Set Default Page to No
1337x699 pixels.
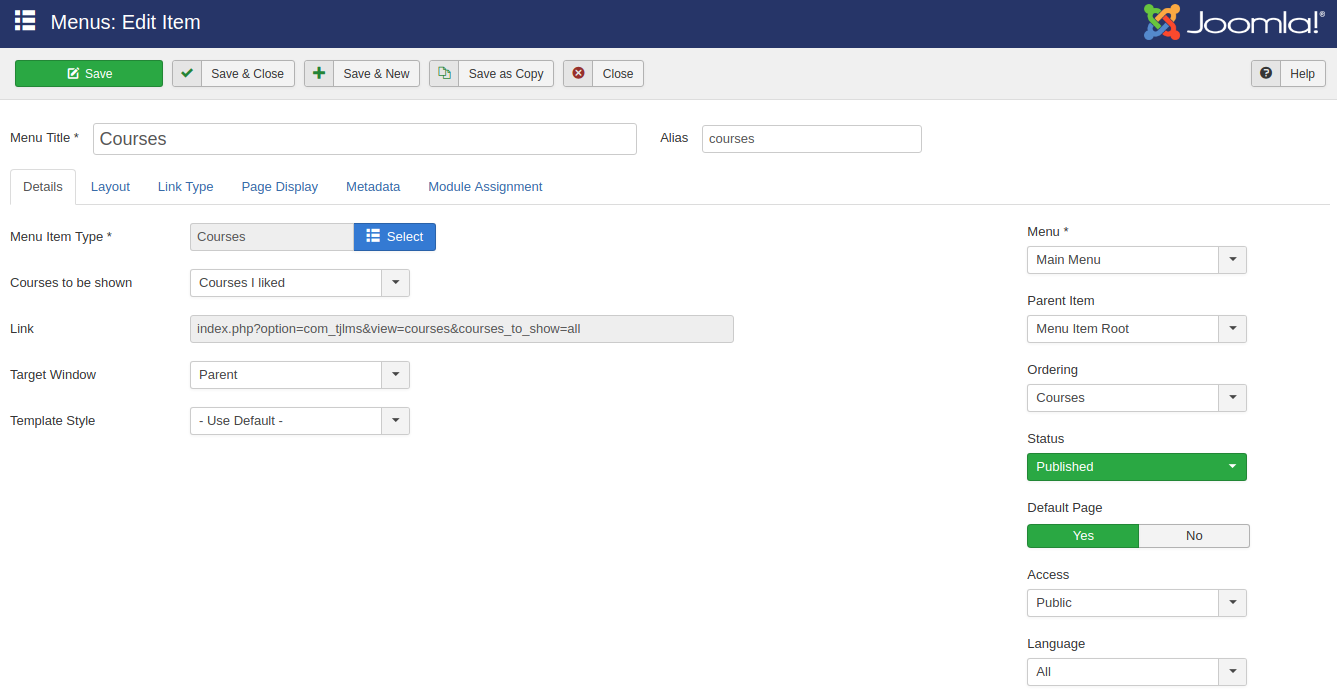(1194, 536)
